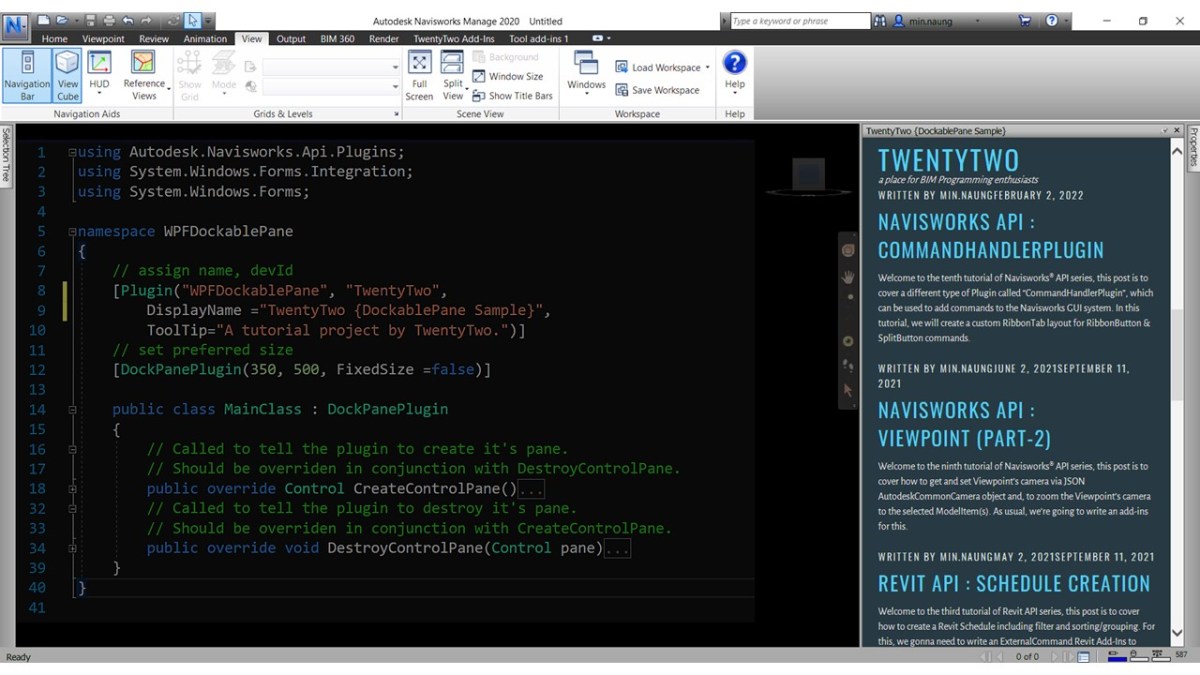Click the Sheet Browser icon in status bar

tap(1084, 657)
